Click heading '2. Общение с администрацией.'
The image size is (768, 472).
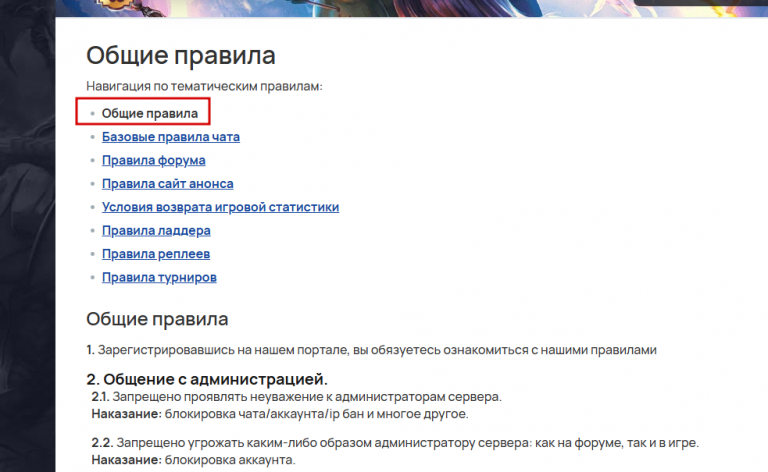point(207,379)
